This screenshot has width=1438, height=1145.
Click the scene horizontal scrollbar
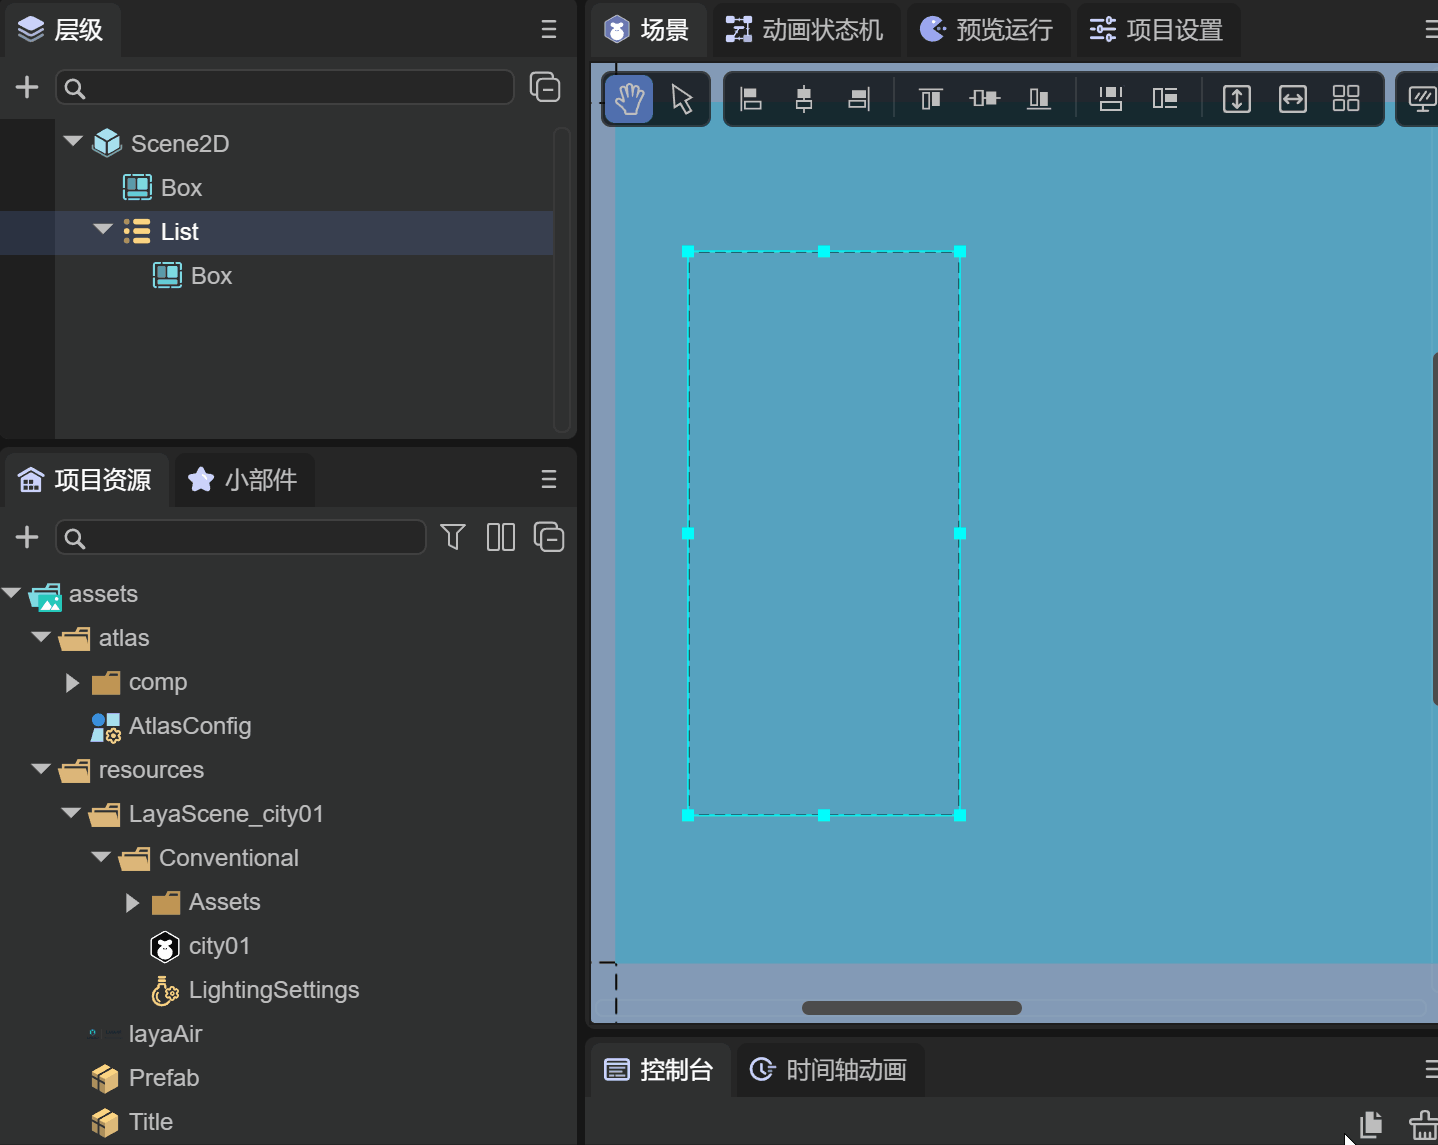911,1008
